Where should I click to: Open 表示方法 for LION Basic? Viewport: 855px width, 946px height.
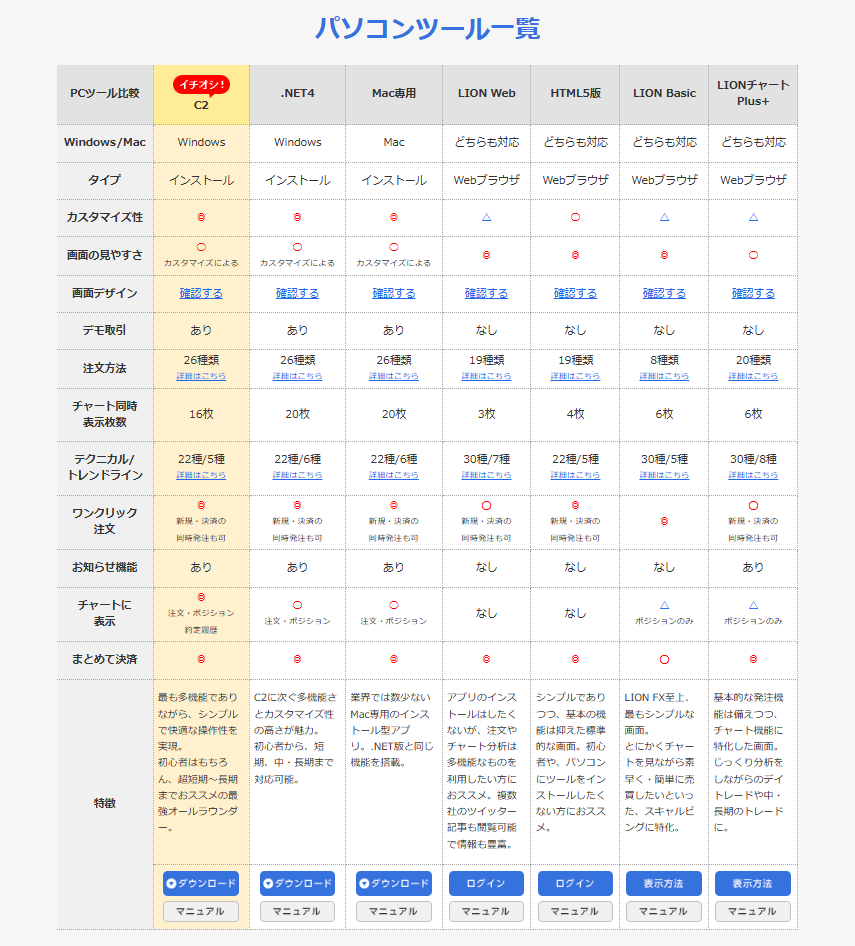coord(664,884)
